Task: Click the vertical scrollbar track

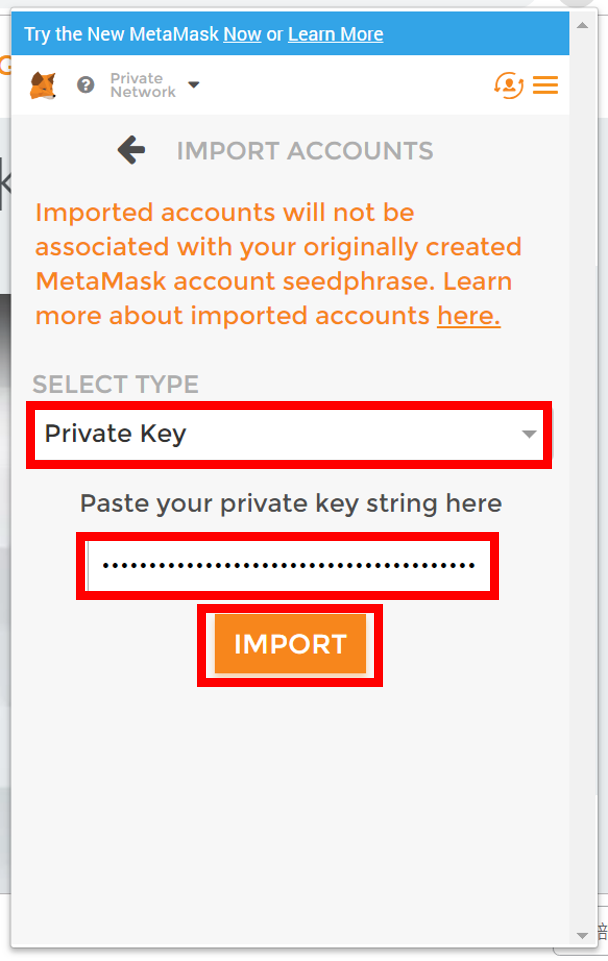Action: click(x=582, y=480)
